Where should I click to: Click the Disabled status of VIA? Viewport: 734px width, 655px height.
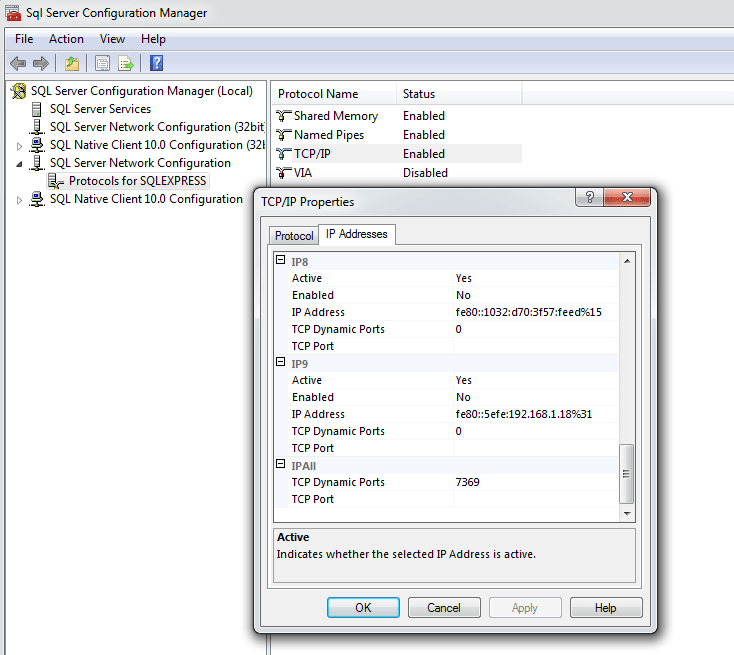425,173
